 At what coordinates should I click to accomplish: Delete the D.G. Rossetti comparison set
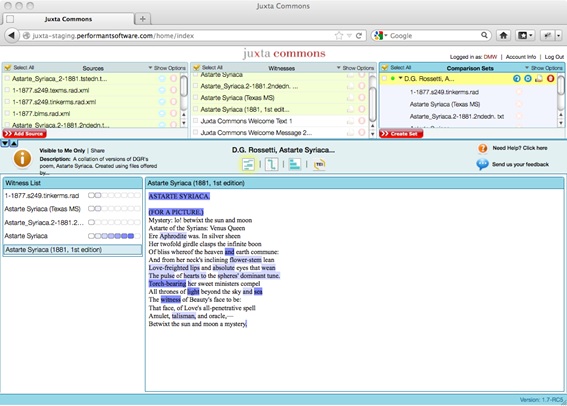(550, 78)
